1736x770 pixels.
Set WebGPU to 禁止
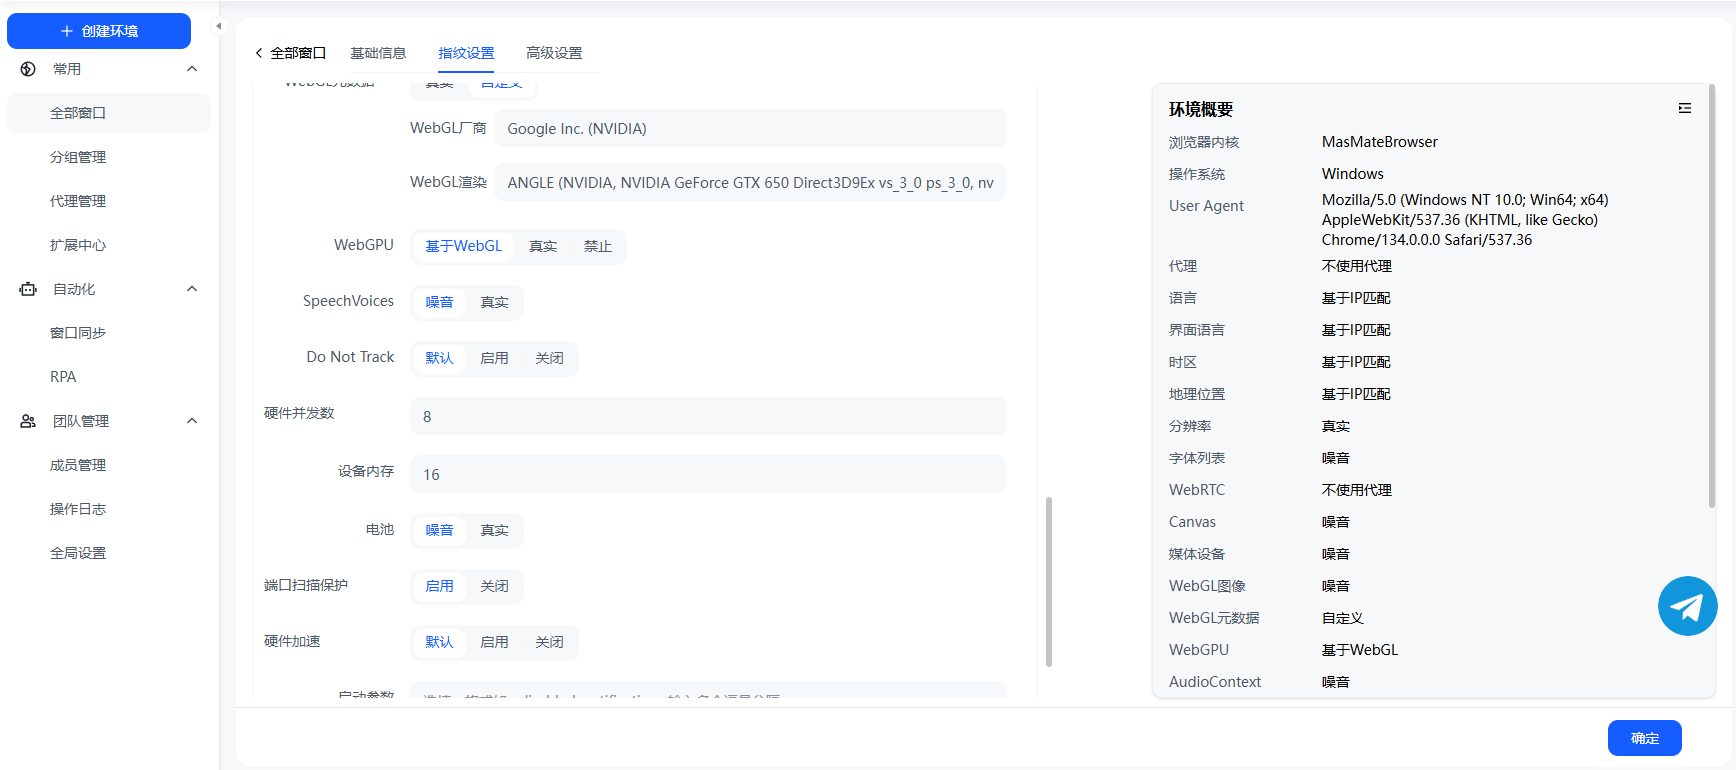[x=597, y=246]
